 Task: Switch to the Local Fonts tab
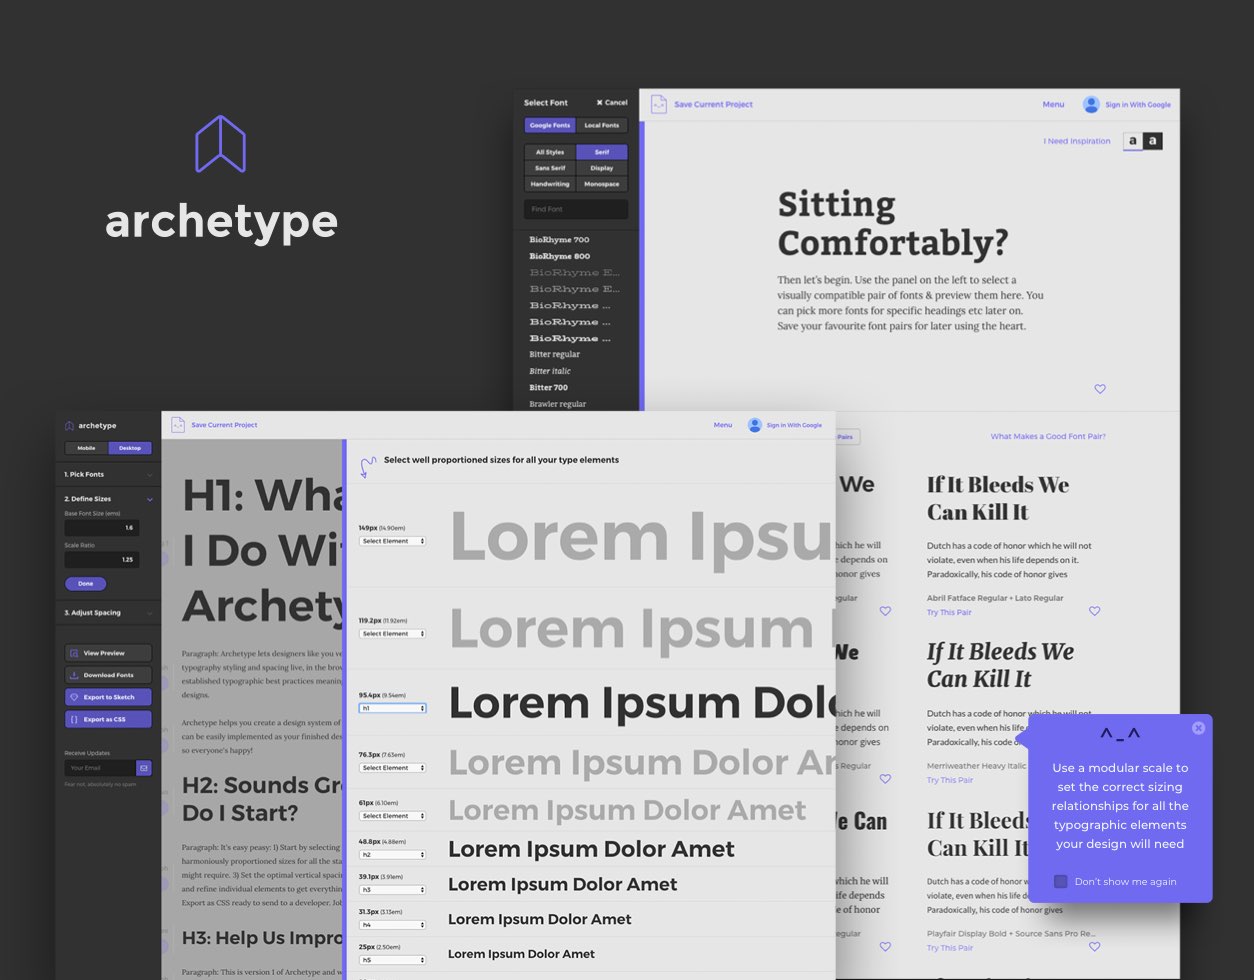point(599,125)
